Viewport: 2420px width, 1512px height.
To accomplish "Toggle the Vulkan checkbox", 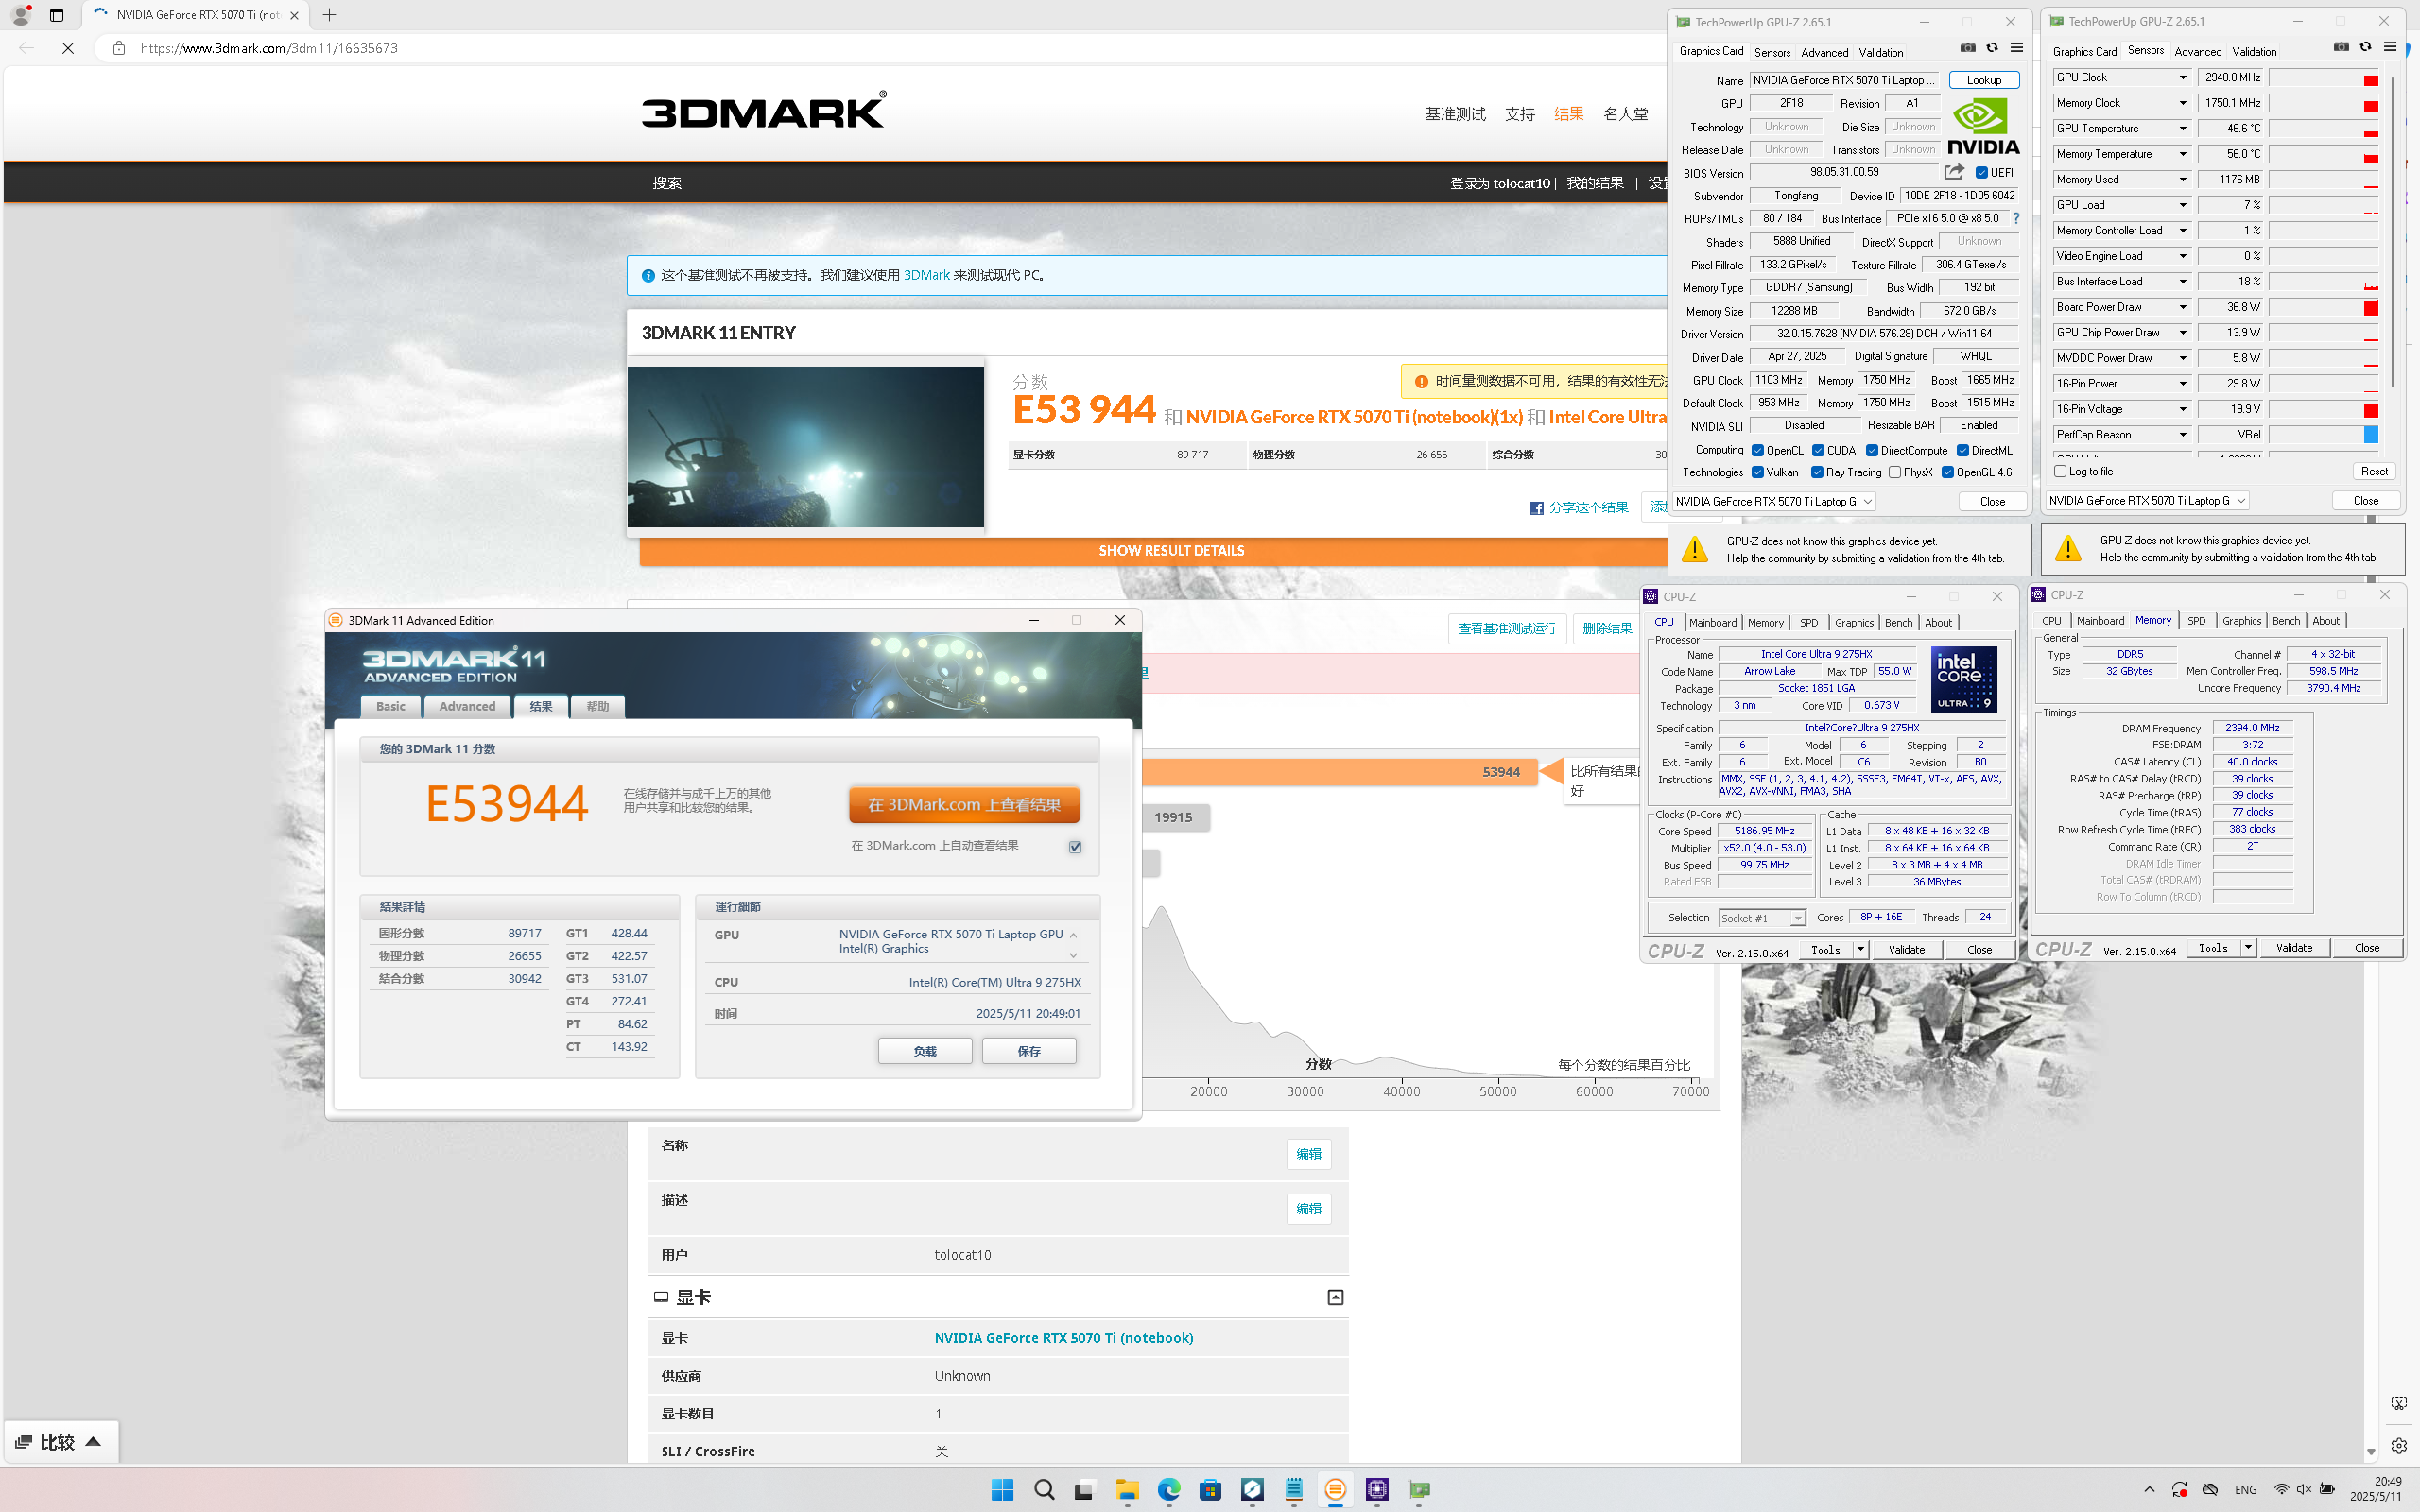I will click(x=1757, y=473).
